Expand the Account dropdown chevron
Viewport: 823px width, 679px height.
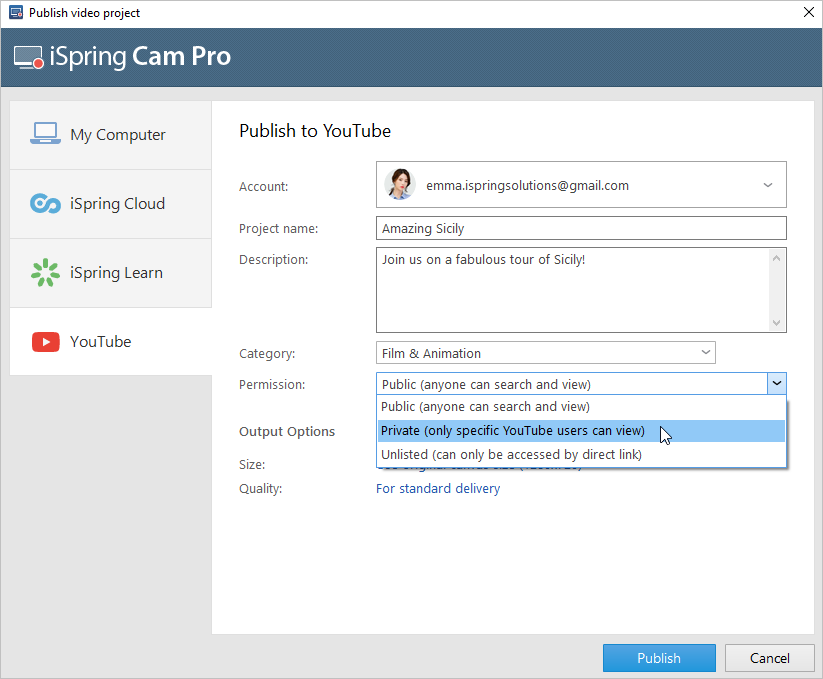768,185
